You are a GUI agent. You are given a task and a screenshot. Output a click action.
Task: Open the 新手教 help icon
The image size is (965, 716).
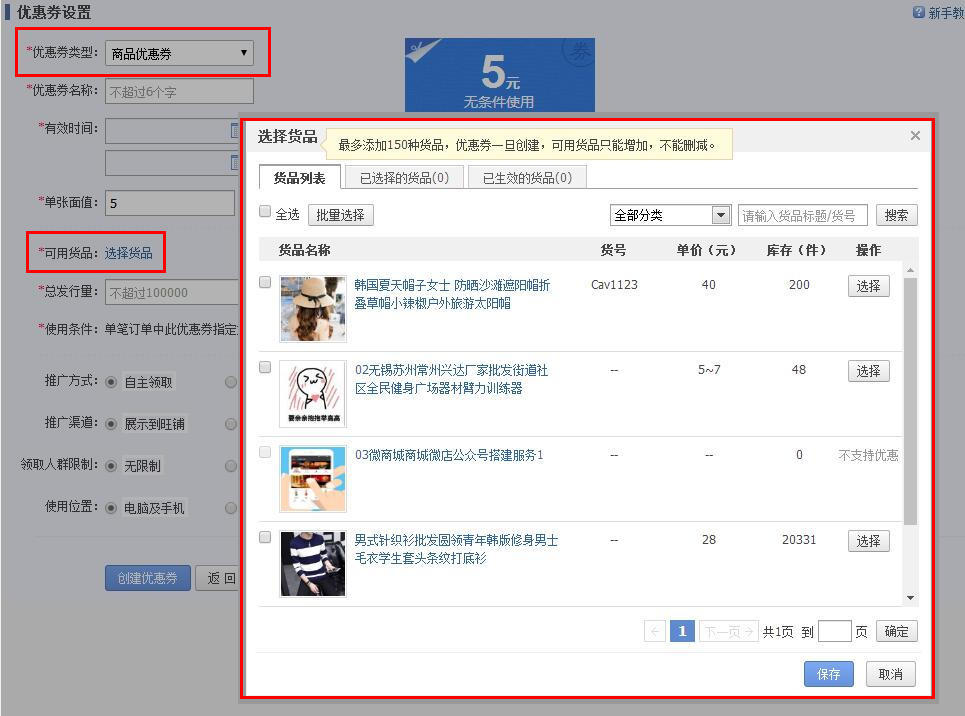[x=918, y=12]
